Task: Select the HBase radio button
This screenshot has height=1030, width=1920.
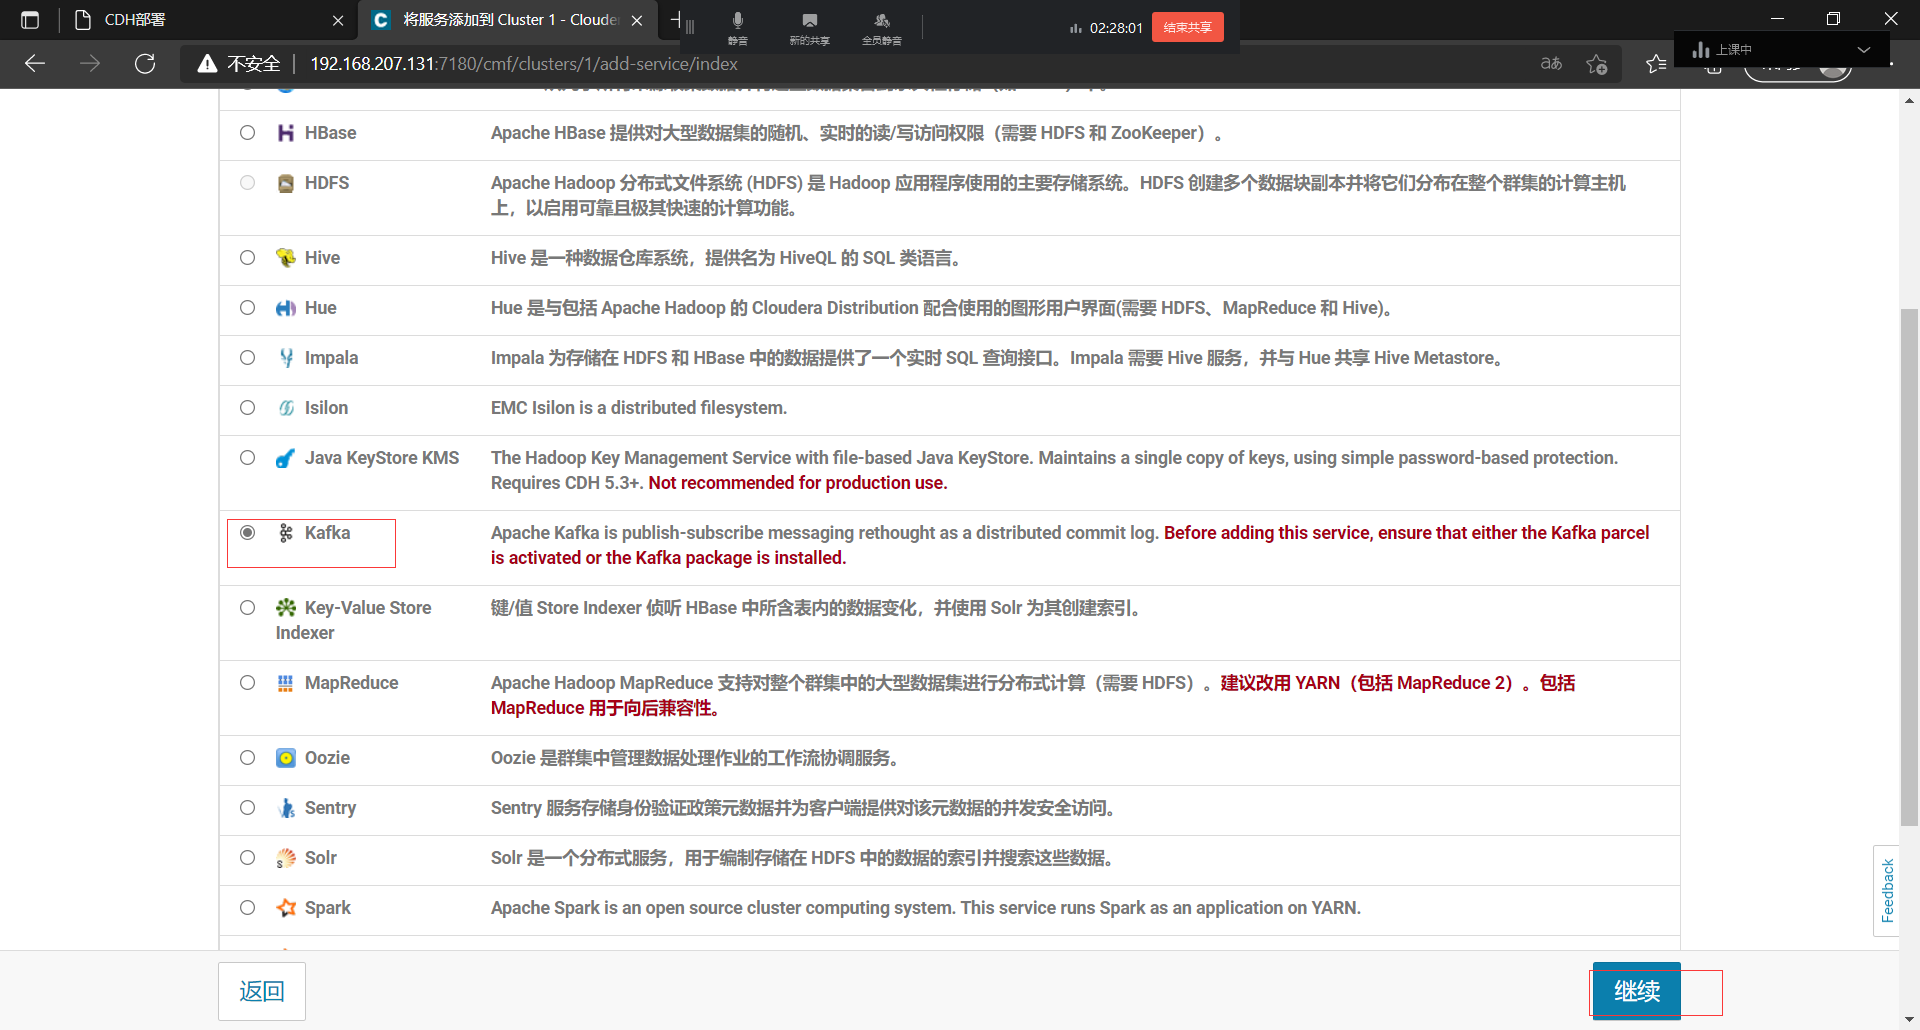Action: [x=248, y=133]
